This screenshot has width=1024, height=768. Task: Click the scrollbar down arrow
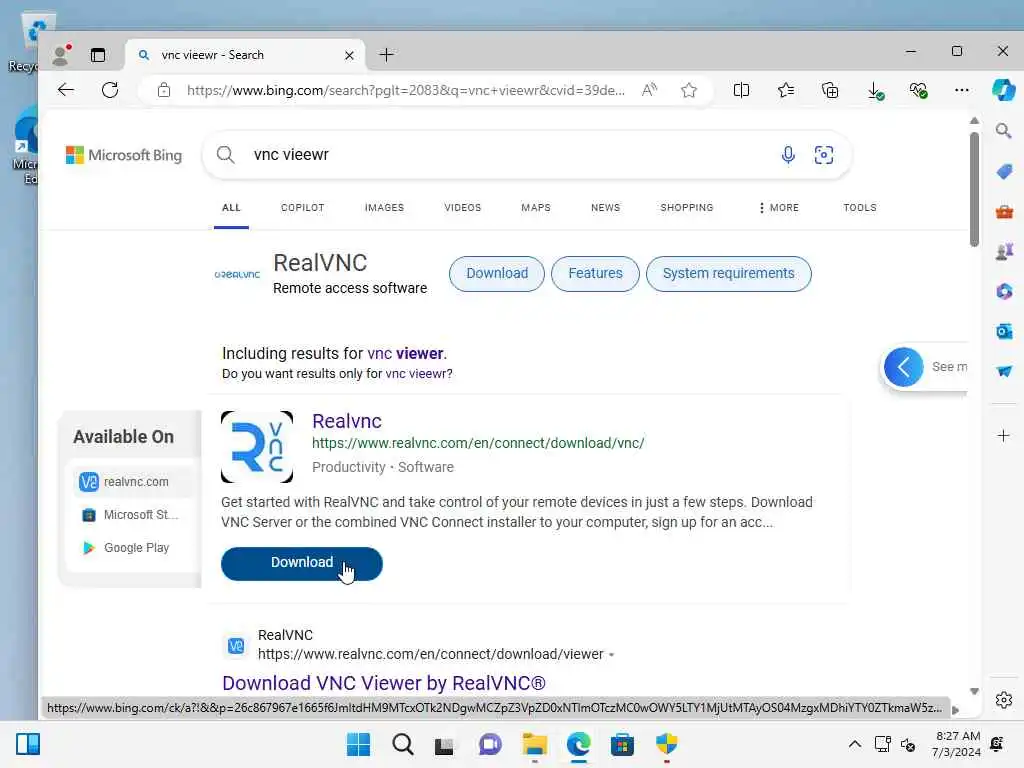pyautogui.click(x=974, y=691)
